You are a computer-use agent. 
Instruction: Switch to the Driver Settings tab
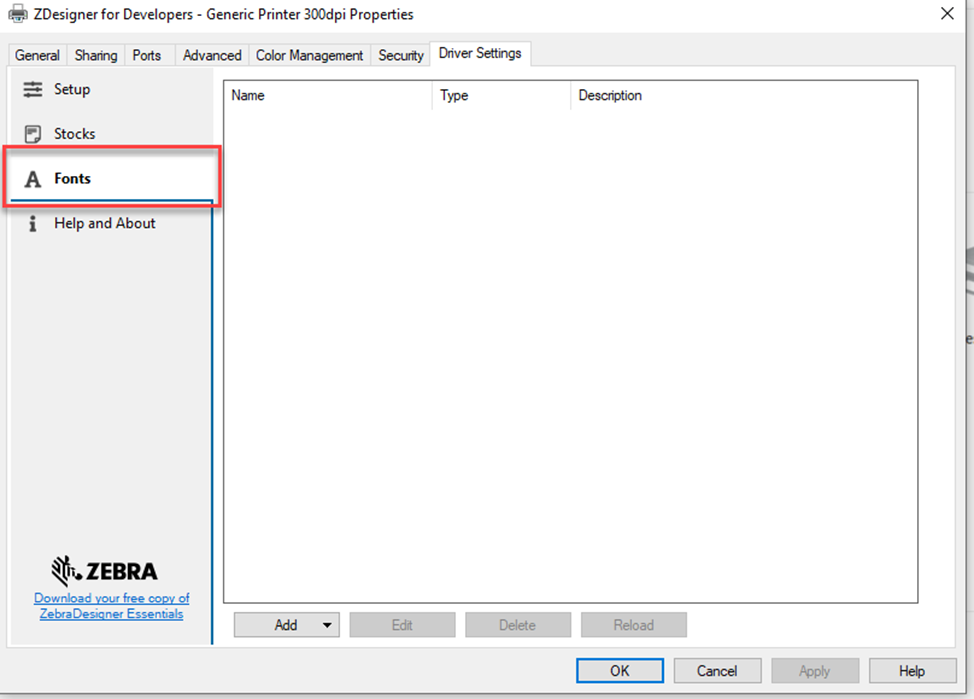(x=480, y=54)
